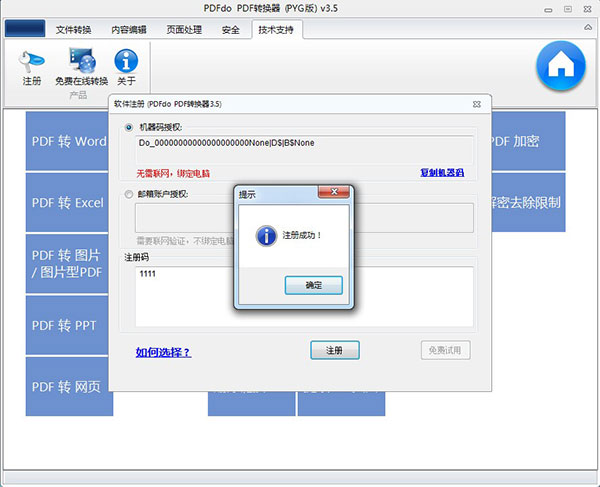Open PDF 转 网页 tile
The height and width of the screenshot is (487, 600).
(x=69, y=386)
